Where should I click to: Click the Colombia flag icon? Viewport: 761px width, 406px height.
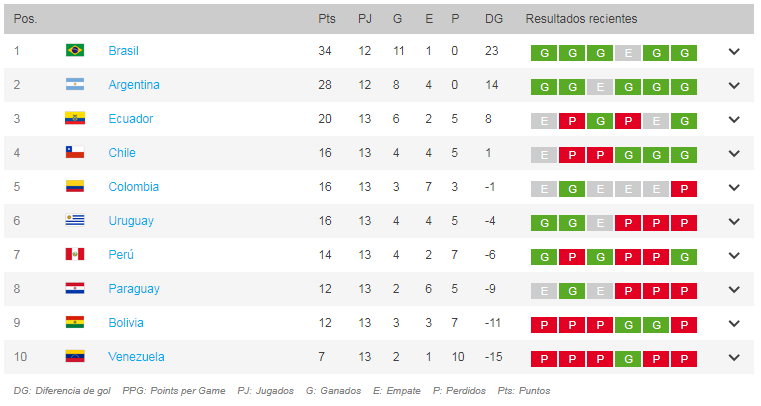74,187
